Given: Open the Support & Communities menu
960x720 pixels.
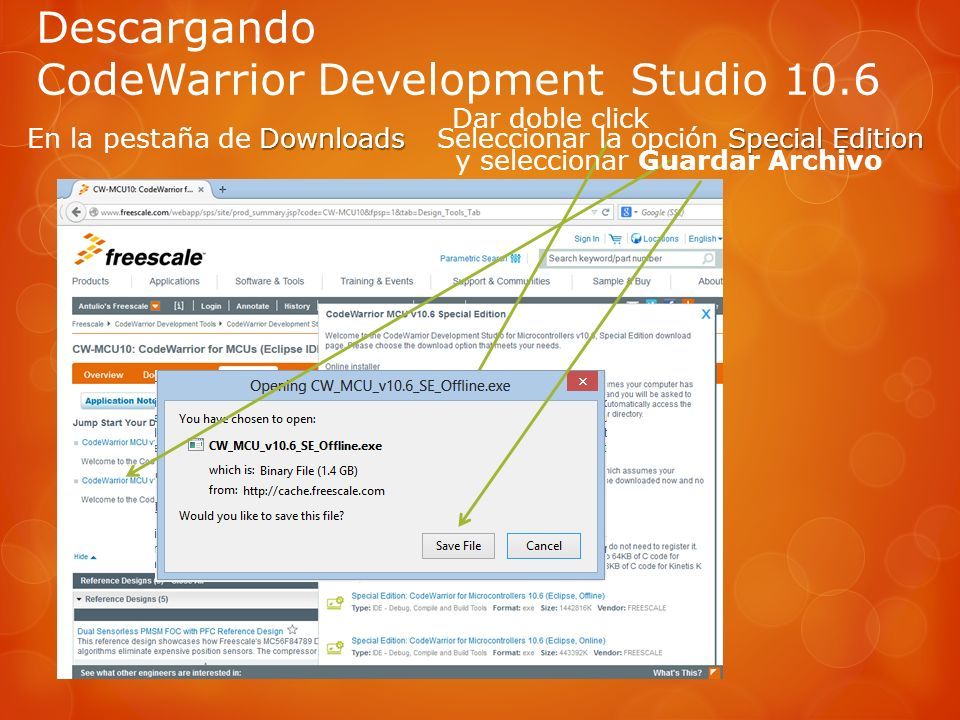Looking at the screenshot, I should point(501,281).
